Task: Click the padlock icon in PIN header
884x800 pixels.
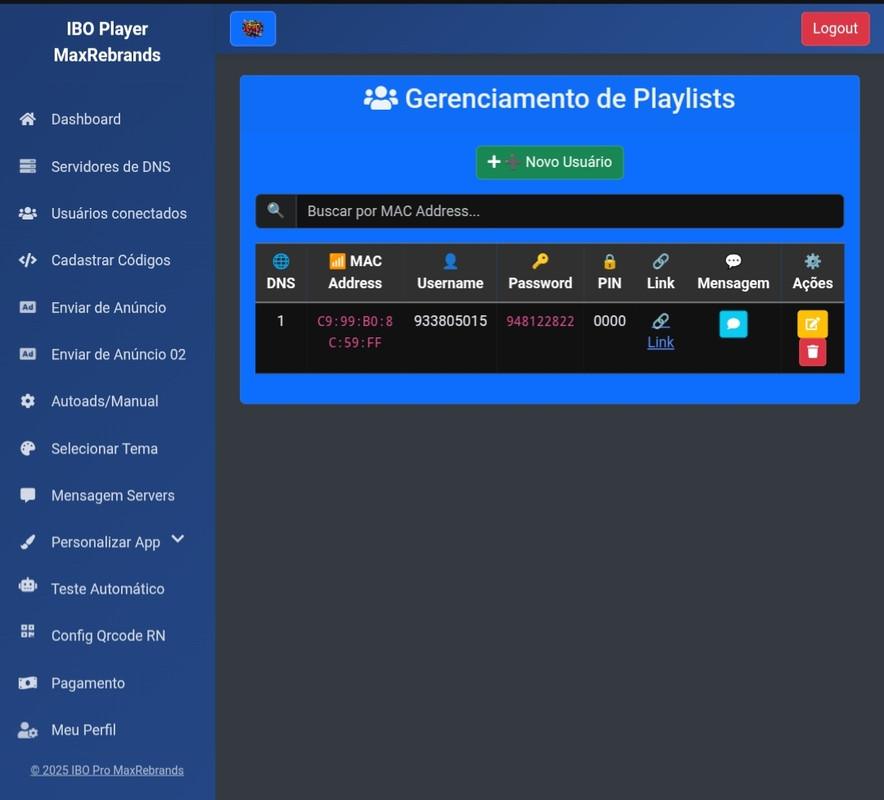Action: tap(609, 261)
